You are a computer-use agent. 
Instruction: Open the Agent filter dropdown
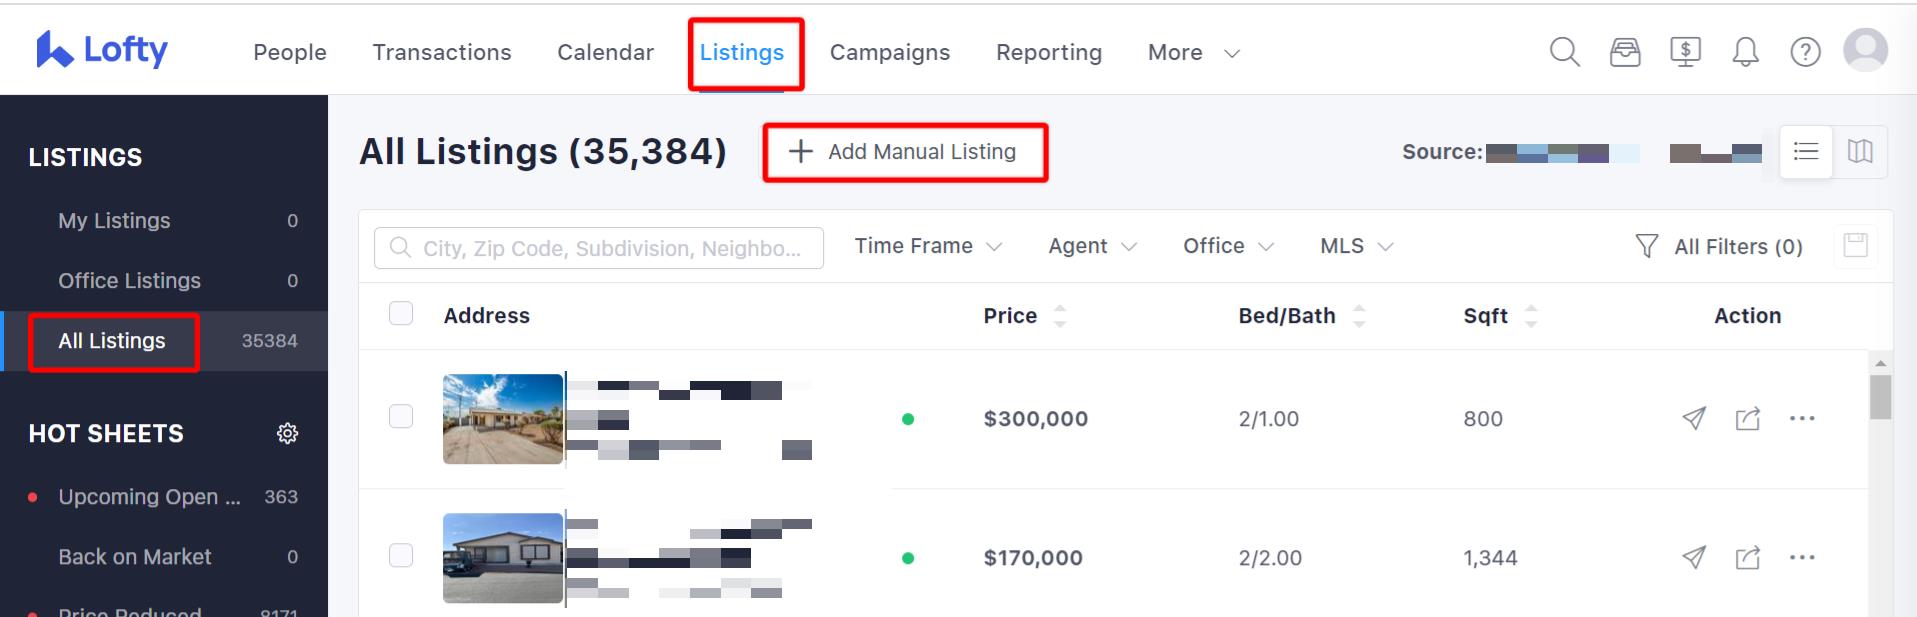(x=1092, y=246)
